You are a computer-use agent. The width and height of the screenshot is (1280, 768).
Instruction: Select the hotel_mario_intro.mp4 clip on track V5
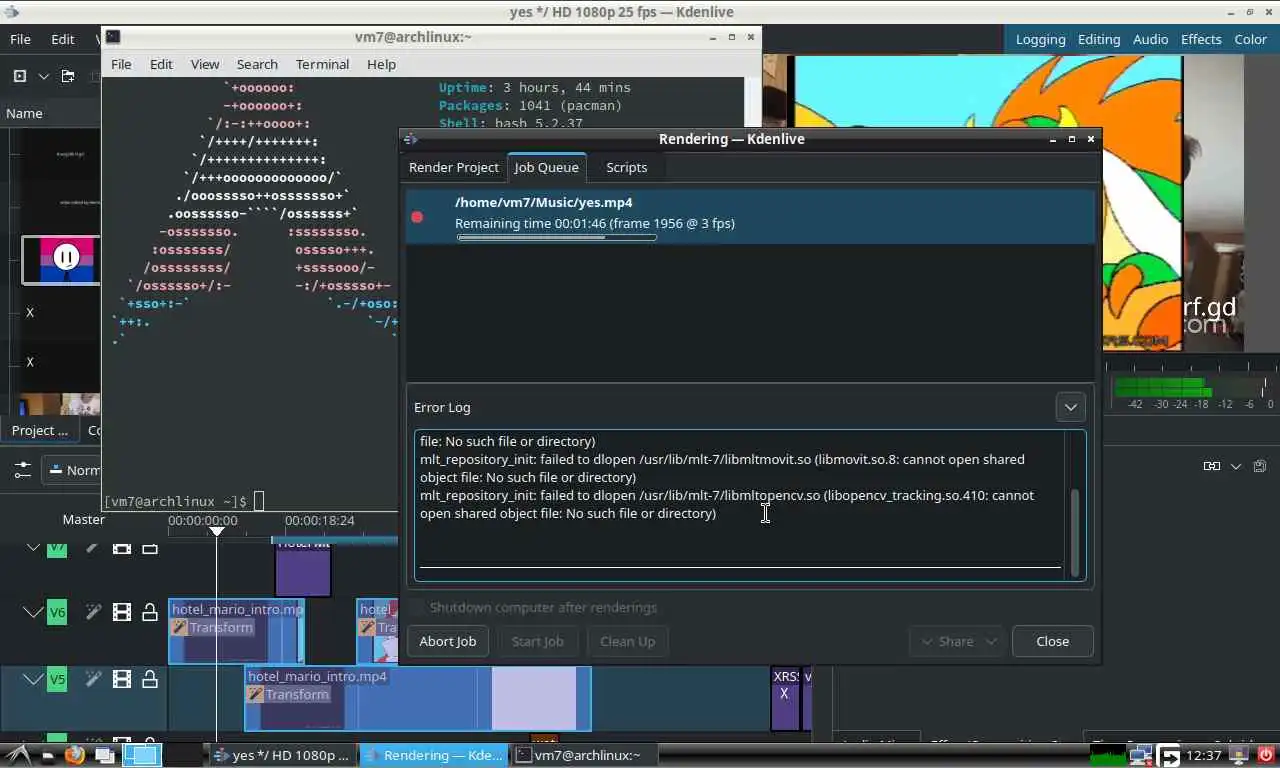coord(418,698)
